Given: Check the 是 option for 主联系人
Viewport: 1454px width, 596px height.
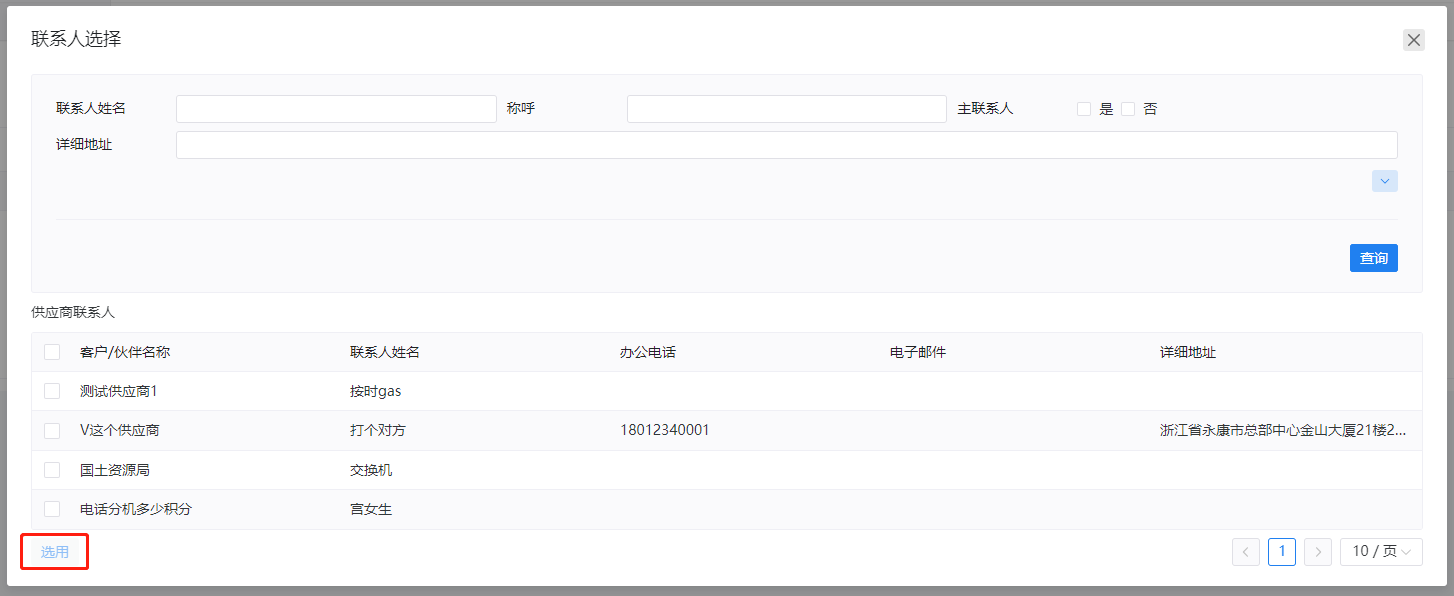Looking at the screenshot, I should pos(1084,109).
